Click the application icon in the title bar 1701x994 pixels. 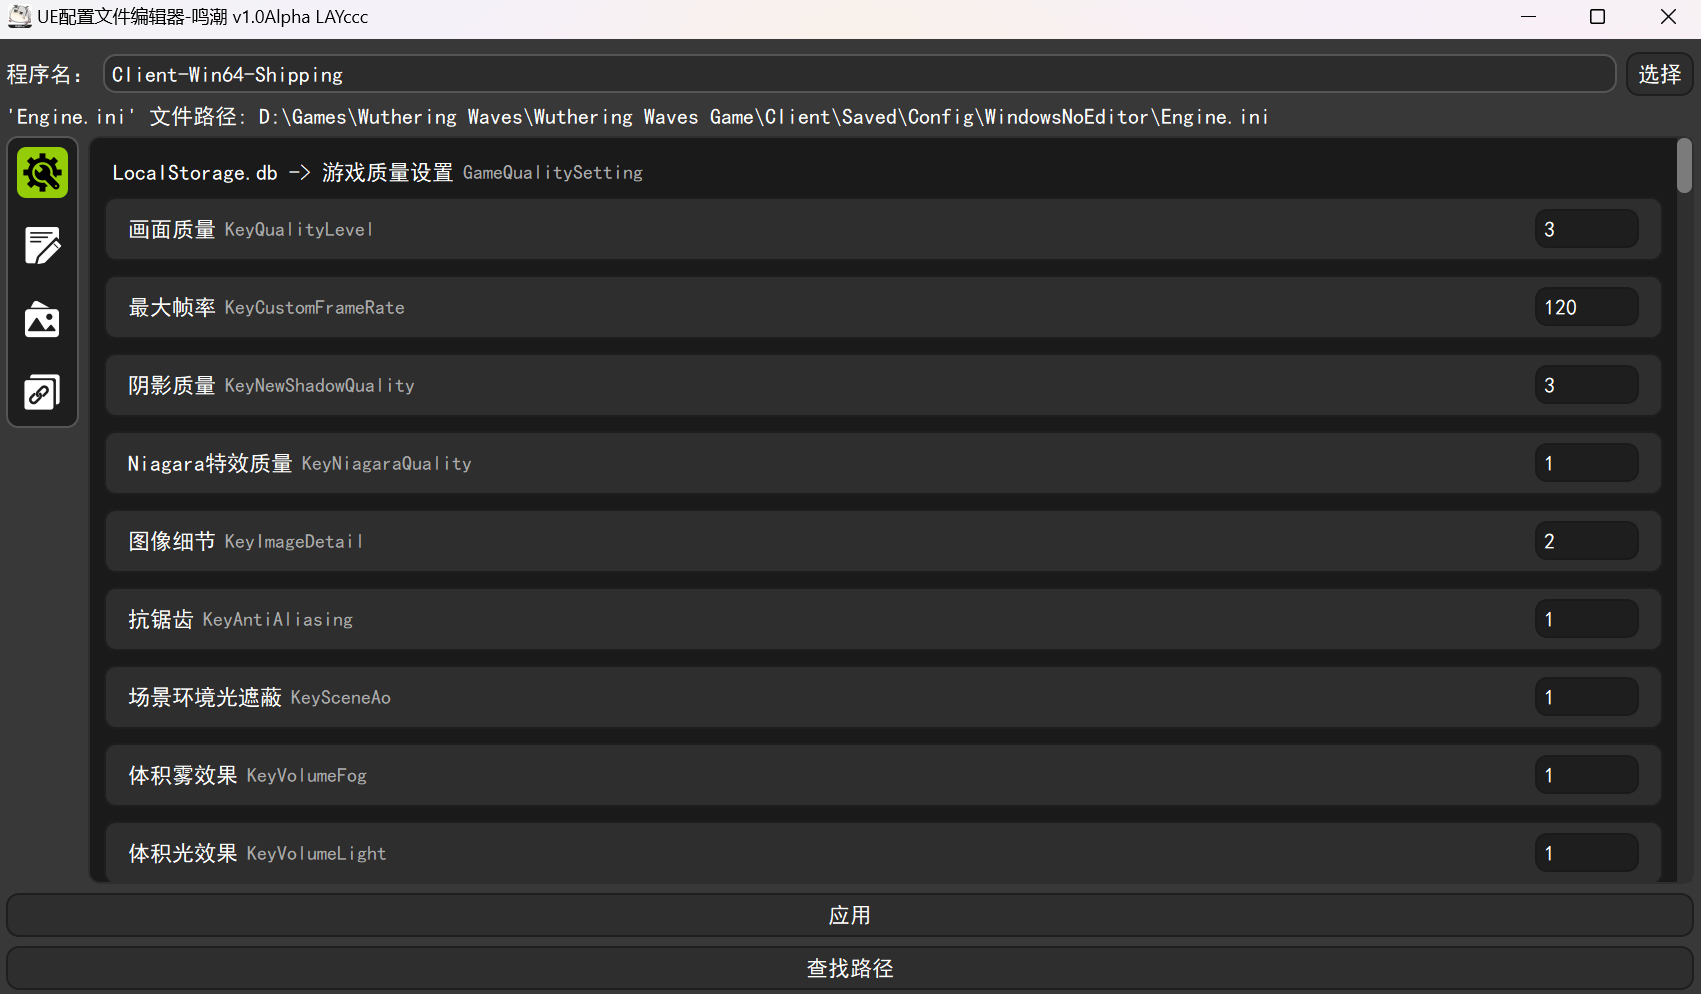pos(19,16)
